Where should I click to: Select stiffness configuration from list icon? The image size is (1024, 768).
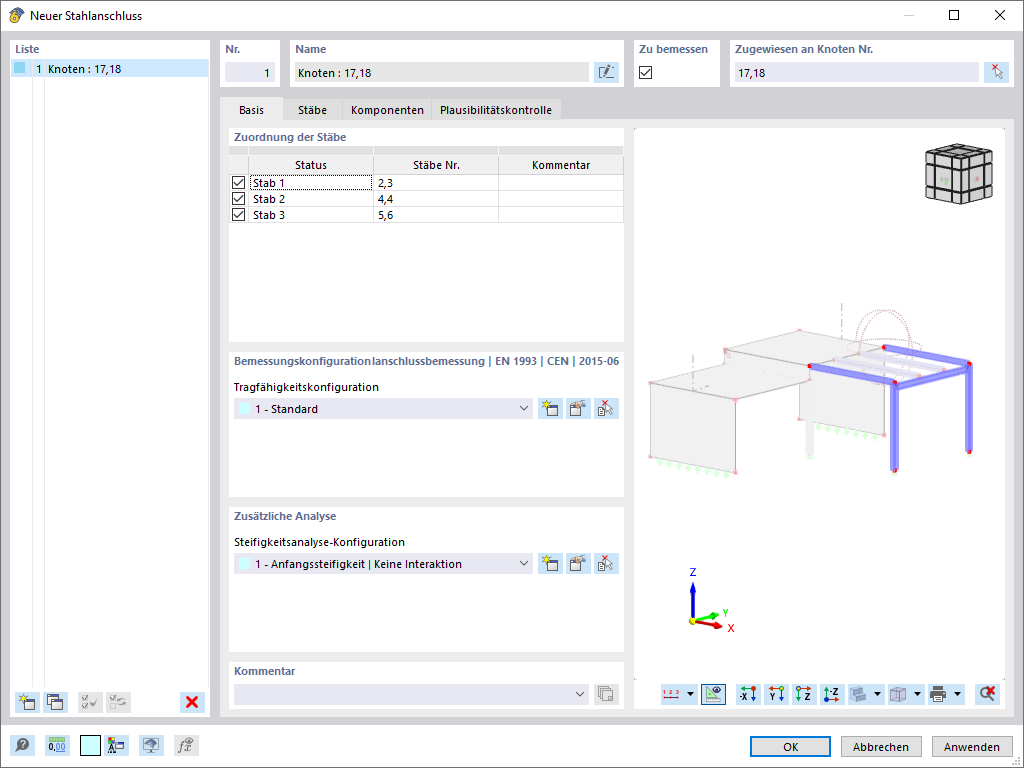click(x=606, y=564)
